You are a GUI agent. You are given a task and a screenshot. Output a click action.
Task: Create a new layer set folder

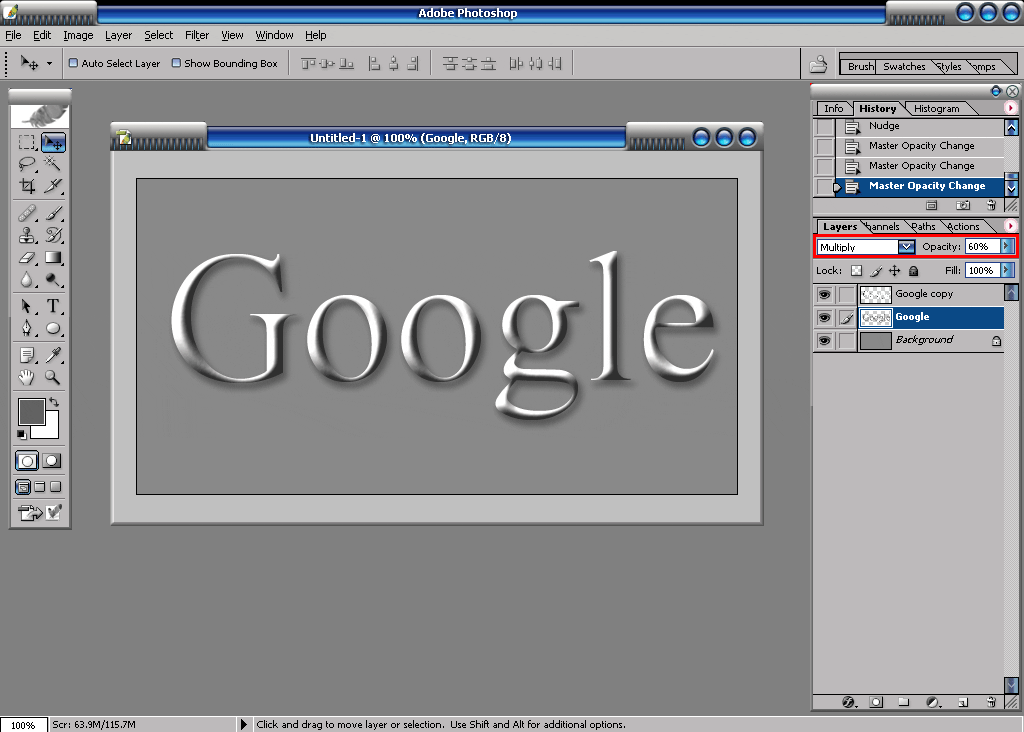pyautogui.click(x=904, y=703)
